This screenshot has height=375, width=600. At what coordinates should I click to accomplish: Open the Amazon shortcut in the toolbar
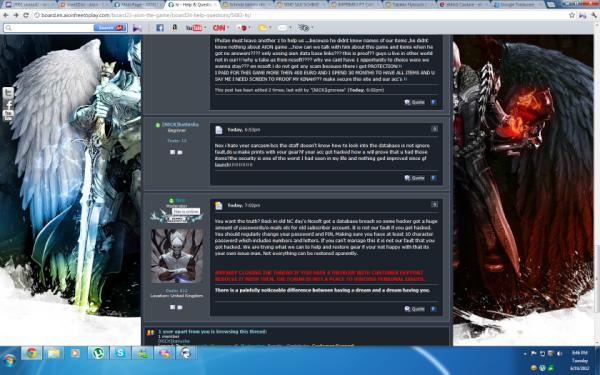pos(174,28)
